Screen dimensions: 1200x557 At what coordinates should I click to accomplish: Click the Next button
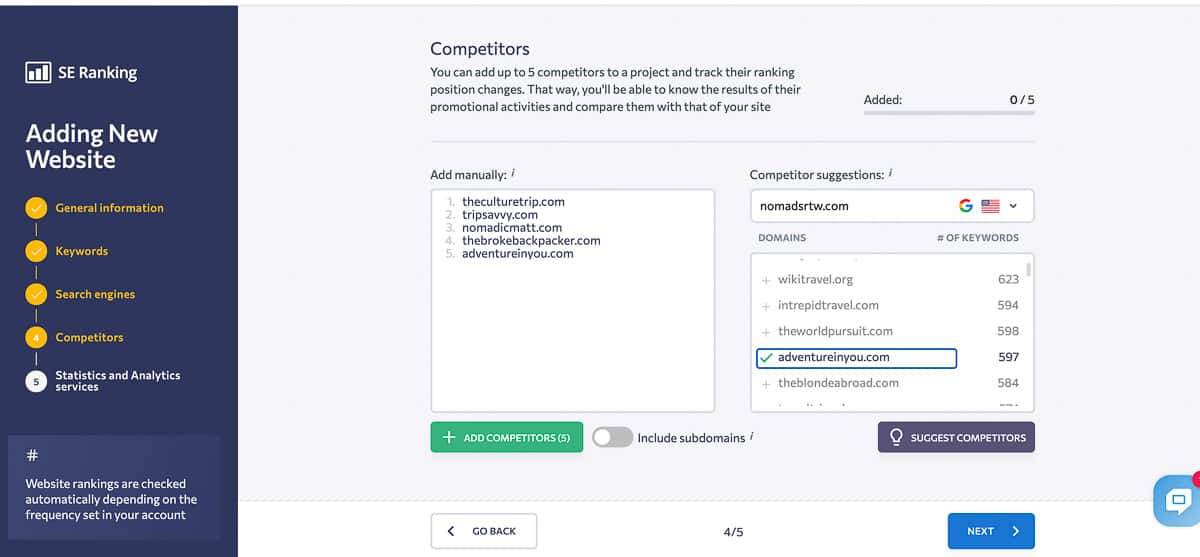(x=990, y=531)
